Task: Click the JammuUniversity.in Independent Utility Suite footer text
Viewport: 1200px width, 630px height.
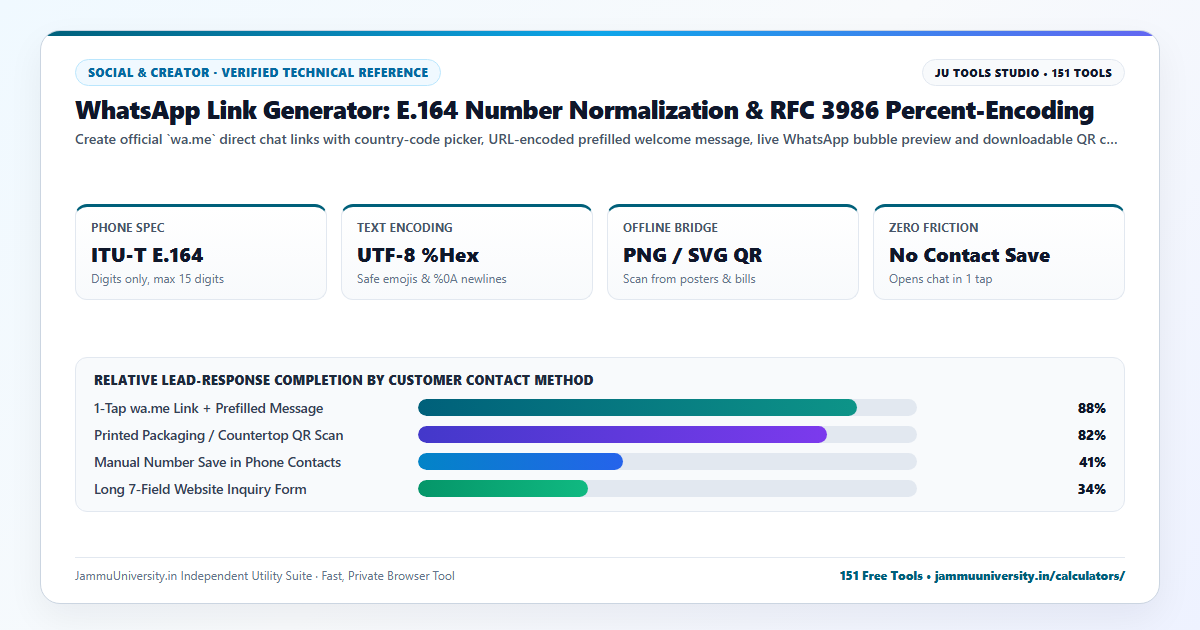Action: click(265, 576)
